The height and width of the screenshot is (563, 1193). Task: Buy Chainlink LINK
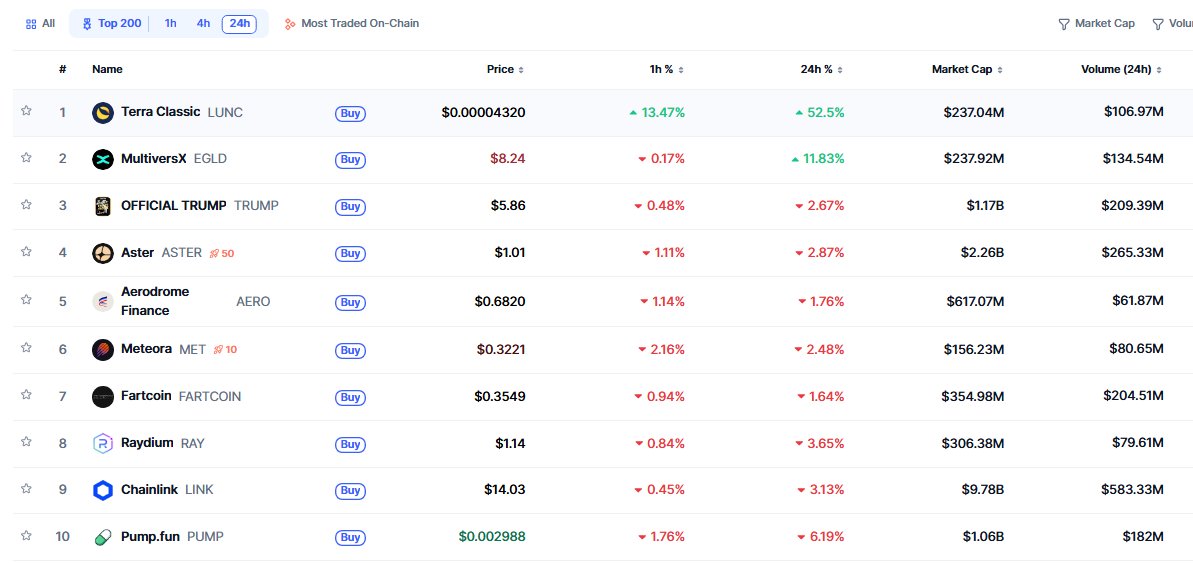click(350, 491)
